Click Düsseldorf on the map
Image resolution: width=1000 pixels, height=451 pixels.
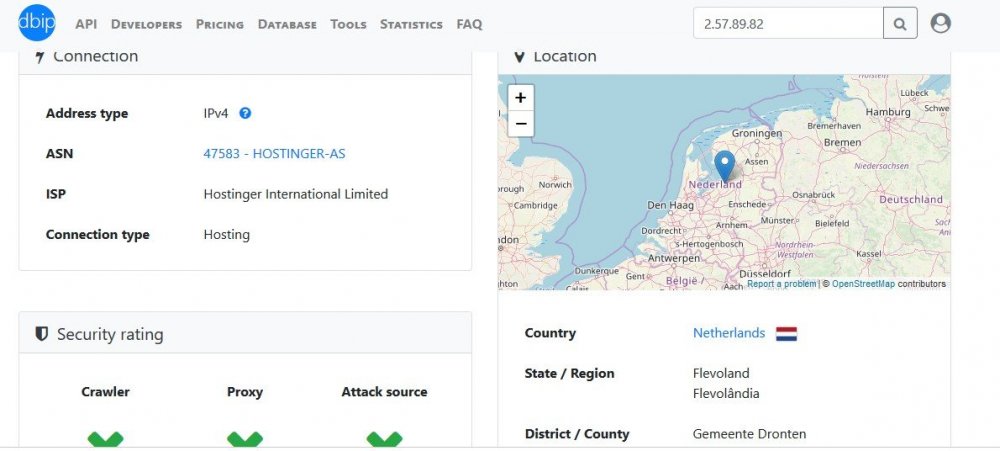click(x=765, y=274)
